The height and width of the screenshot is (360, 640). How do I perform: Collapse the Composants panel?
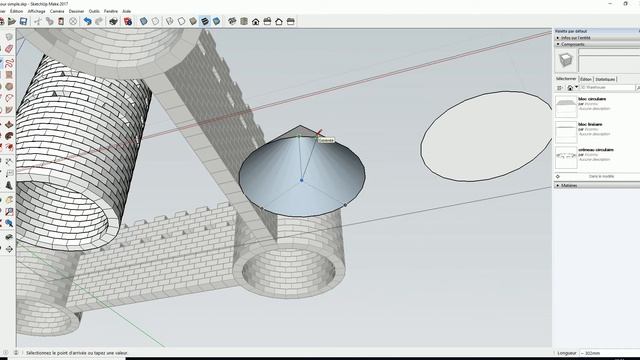pos(597,44)
